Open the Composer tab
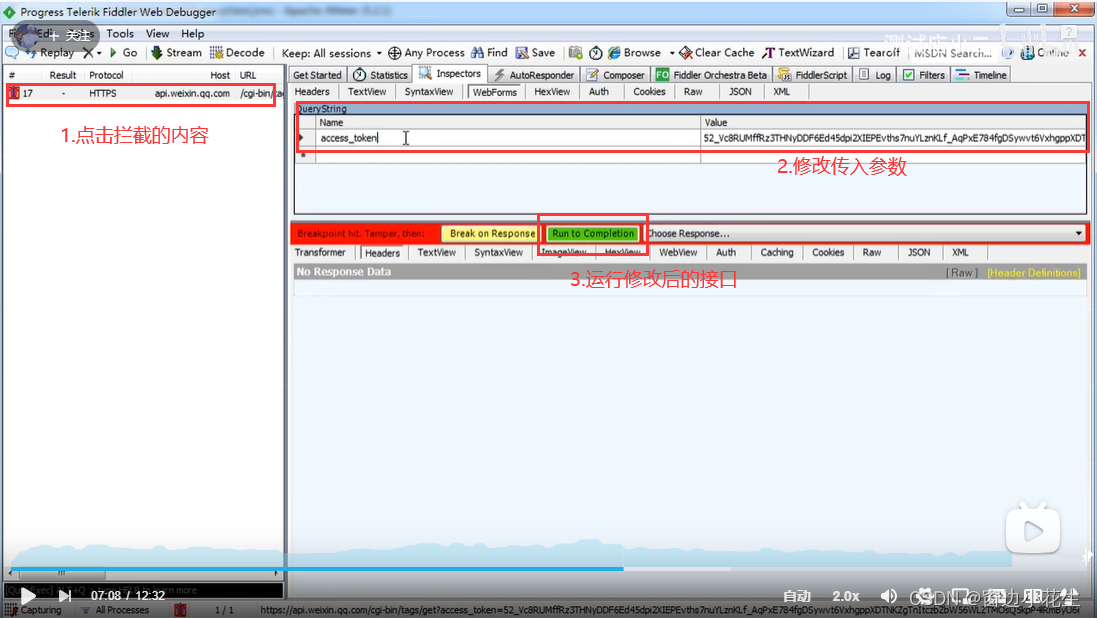The height and width of the screenshot is (618, 1097). [x=615, y=75]
